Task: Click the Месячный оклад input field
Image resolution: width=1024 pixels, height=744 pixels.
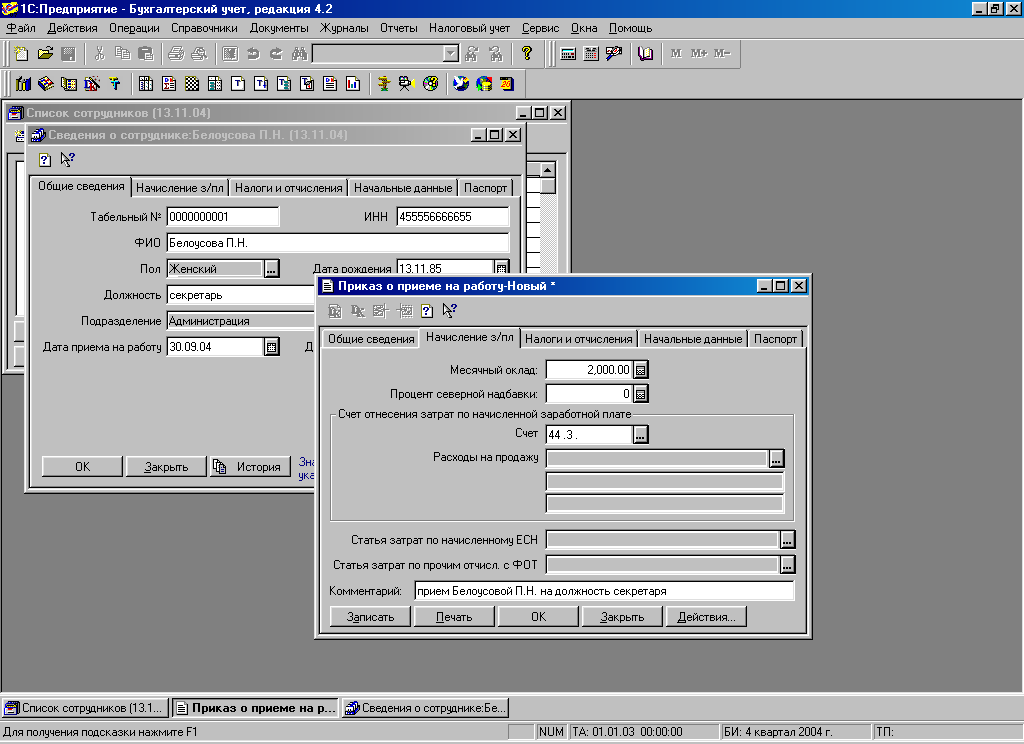Action: click(x=589, y=370)
